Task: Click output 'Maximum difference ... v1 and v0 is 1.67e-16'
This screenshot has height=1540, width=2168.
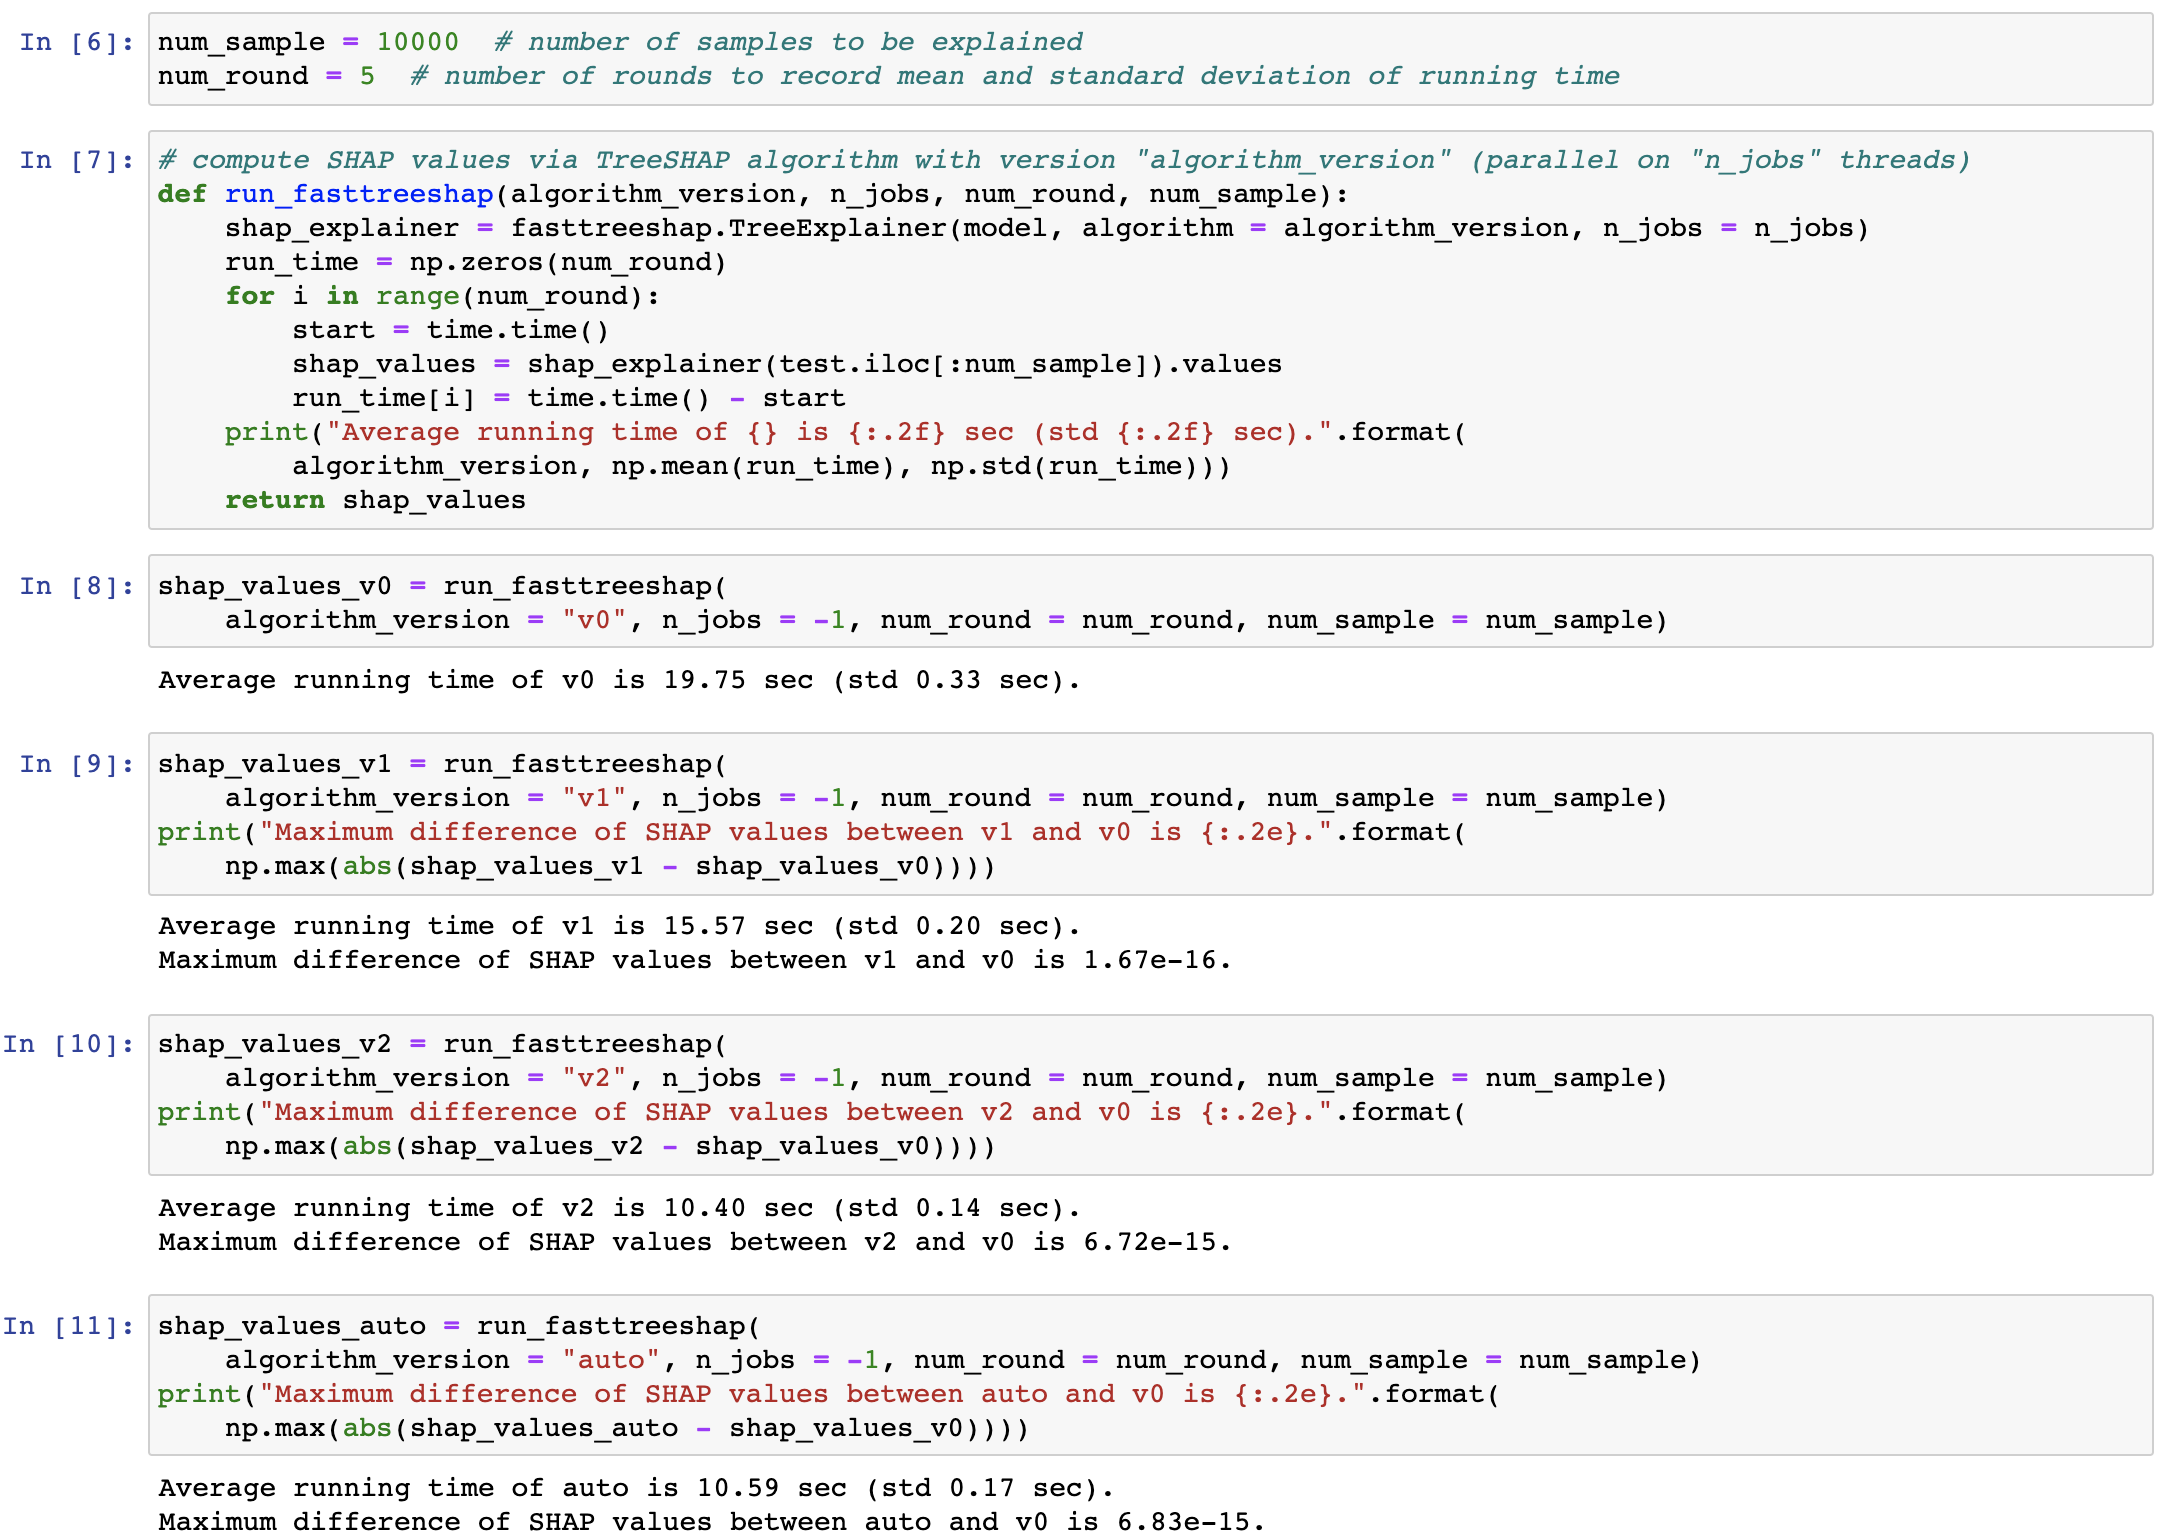Action: click(x=694, y=960)
